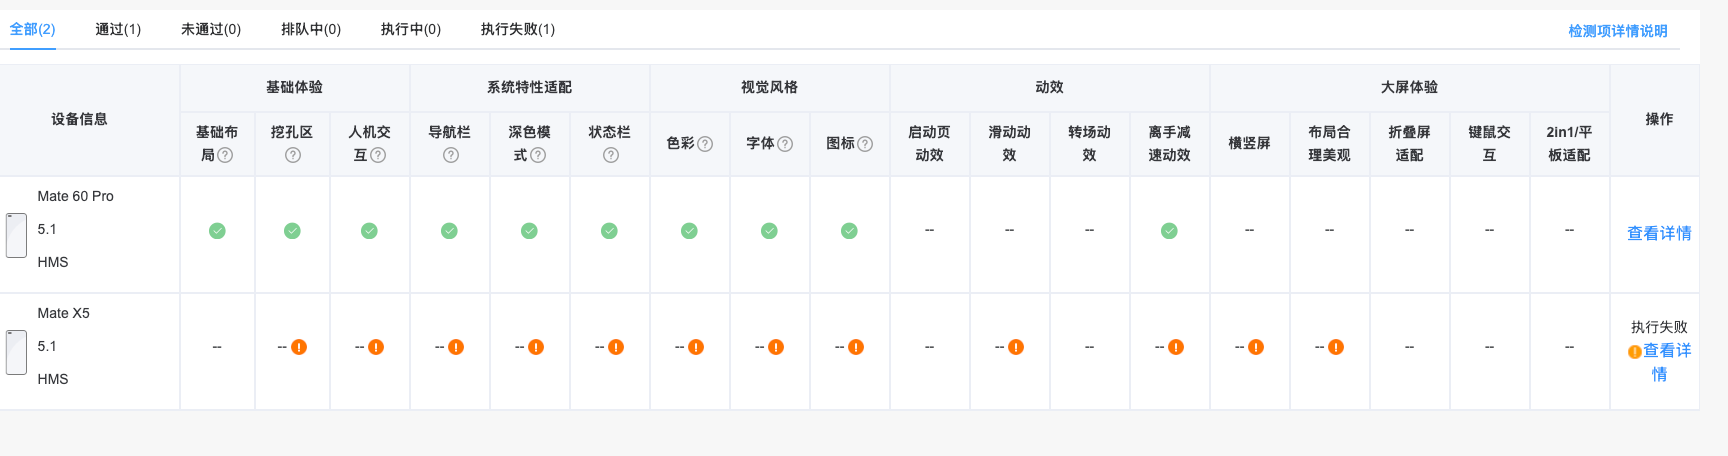Screen dimensions: 1728x456
Task: Click Mate 60 Pro device thumbnail
Action: tap(16, 235)
